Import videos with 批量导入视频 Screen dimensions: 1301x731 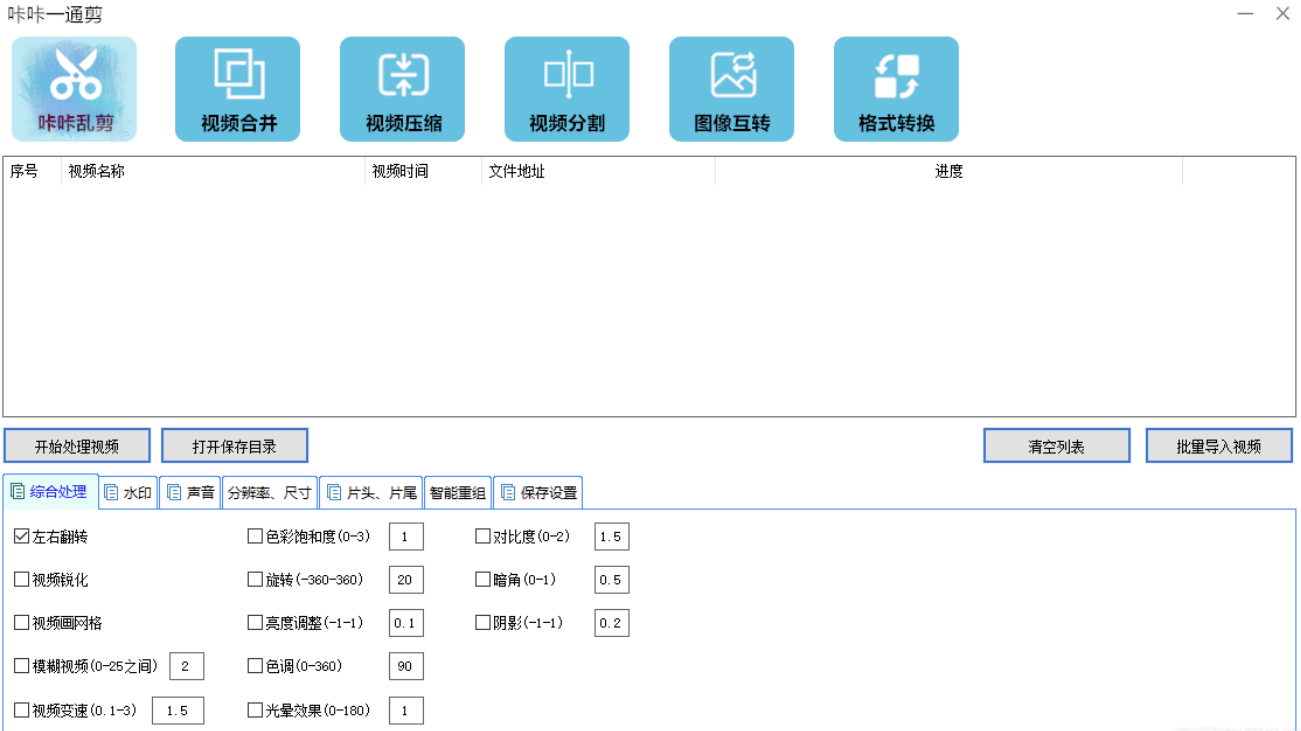point(1219,445)
